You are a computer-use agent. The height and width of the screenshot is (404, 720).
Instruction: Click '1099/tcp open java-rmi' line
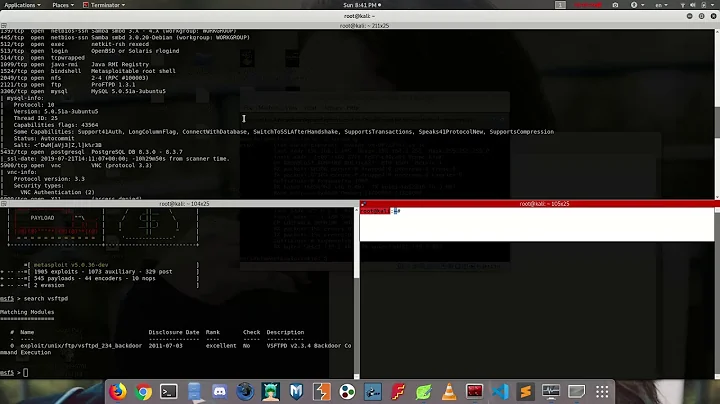(x=75, y=65)
